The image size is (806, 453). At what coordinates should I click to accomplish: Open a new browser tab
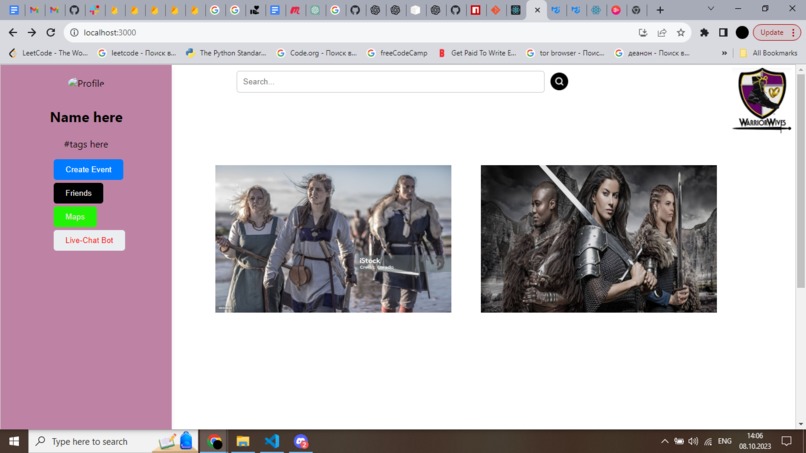click(x=660, y=10)
